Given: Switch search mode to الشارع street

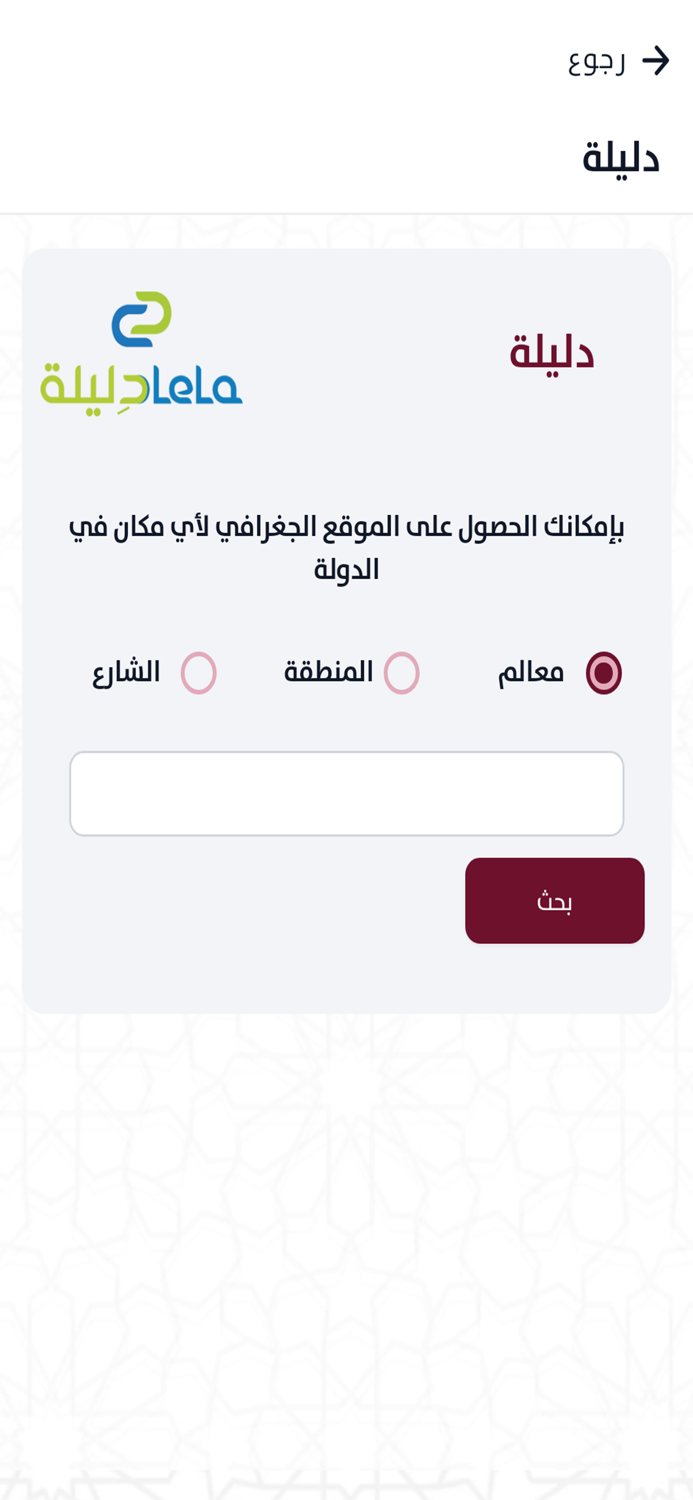Looking at the screenshot, I should [x=198, y=673].
